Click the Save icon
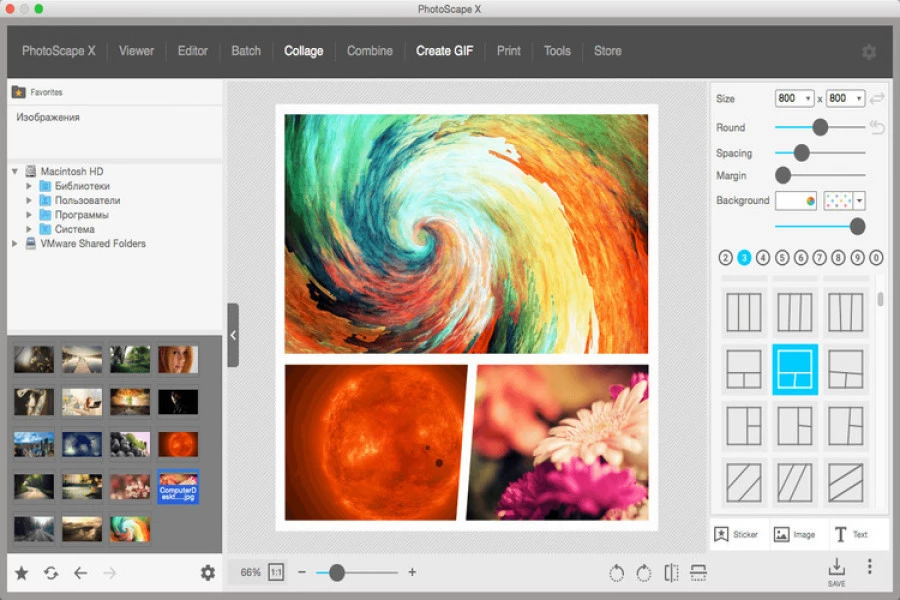Image resolution: width=900 pixels, height=600 pixels. pos(837,569)
